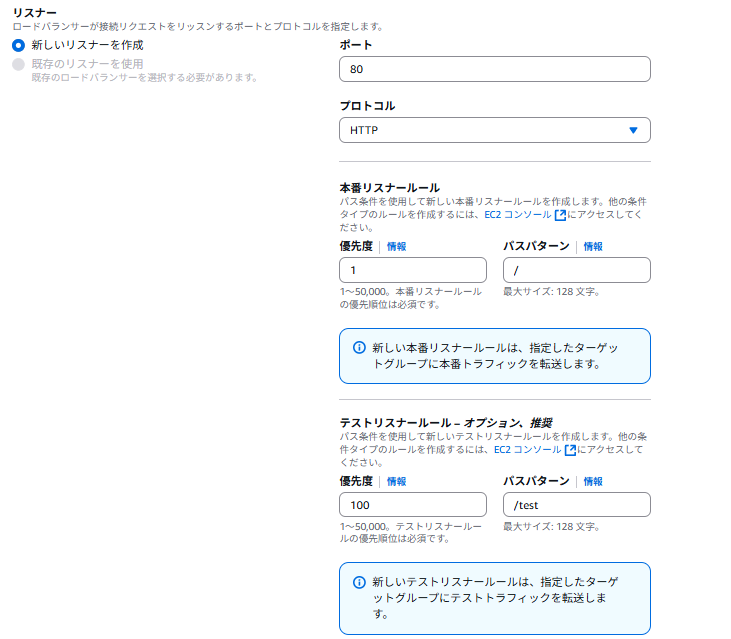Click 情報 link beside テスト 優先度
Image resolution: width=731 pixels, height=639 pixels.
(397, 482)
